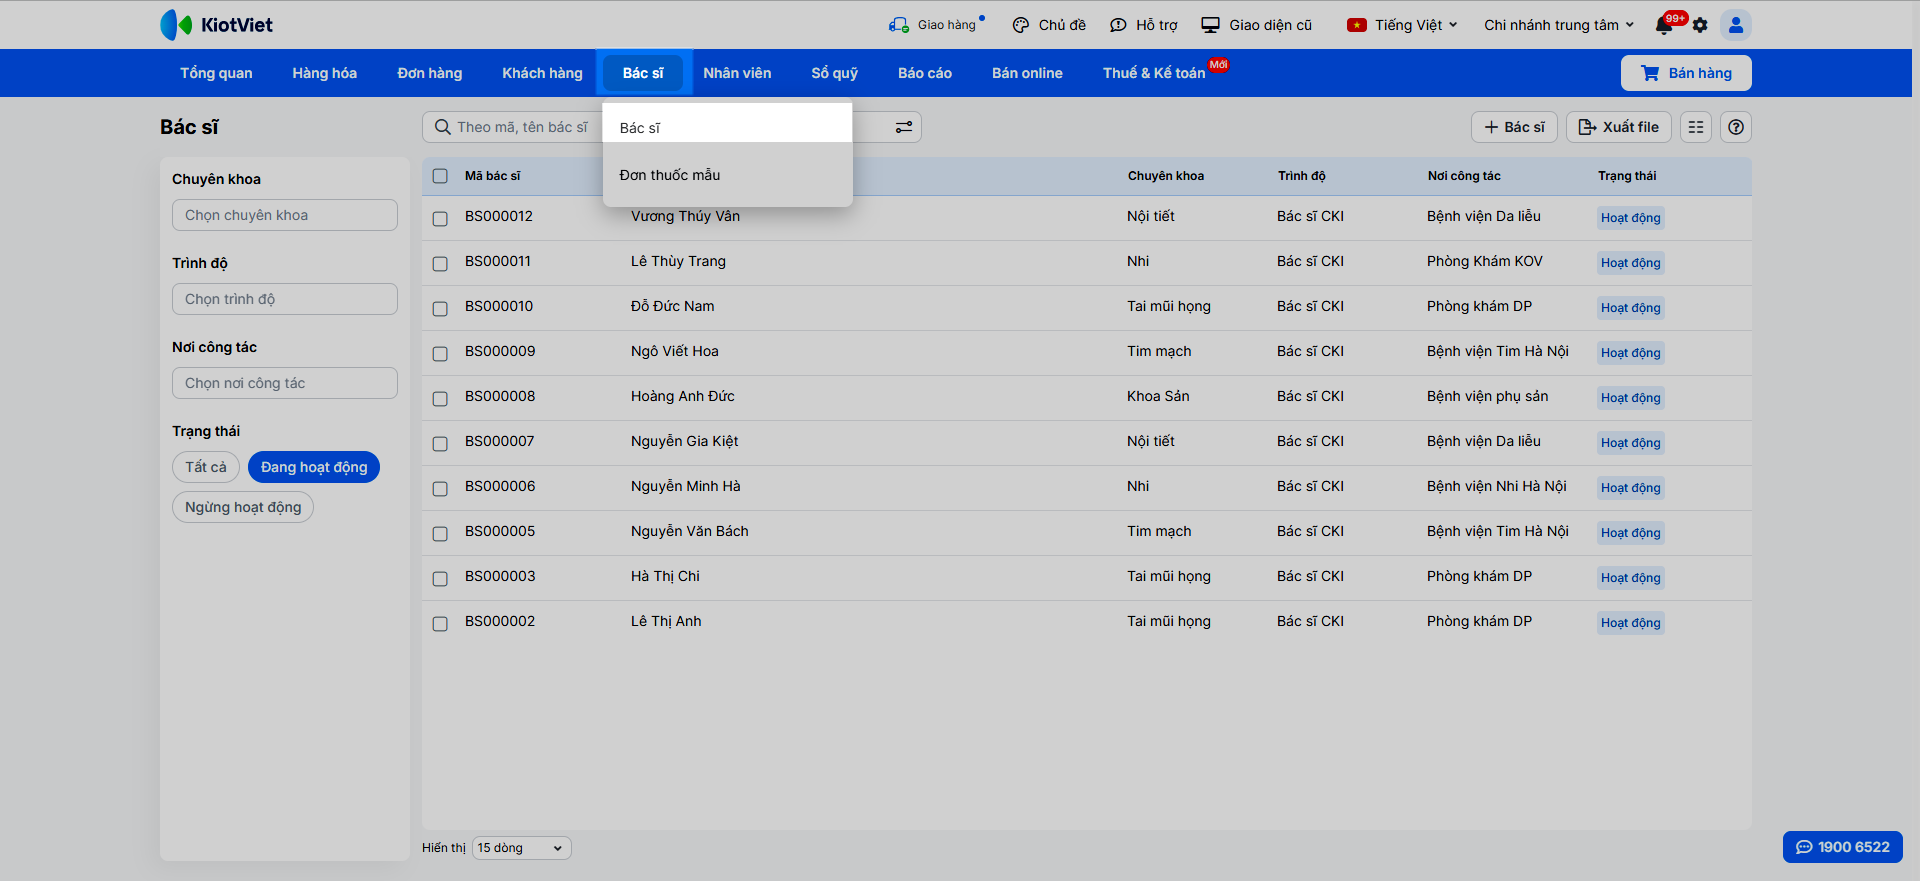Select Bác sĩ in the dropdown menu

point(727,127)
